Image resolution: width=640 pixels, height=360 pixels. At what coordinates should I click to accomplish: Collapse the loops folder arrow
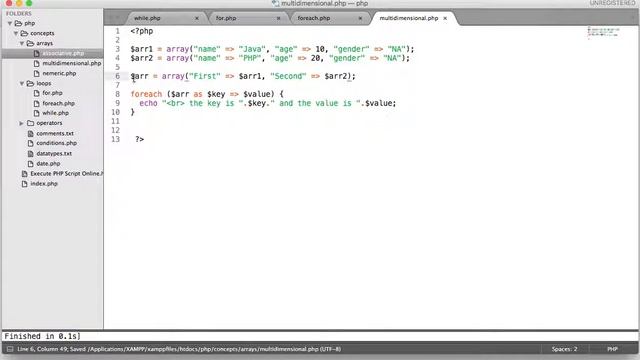coord(22,83)
